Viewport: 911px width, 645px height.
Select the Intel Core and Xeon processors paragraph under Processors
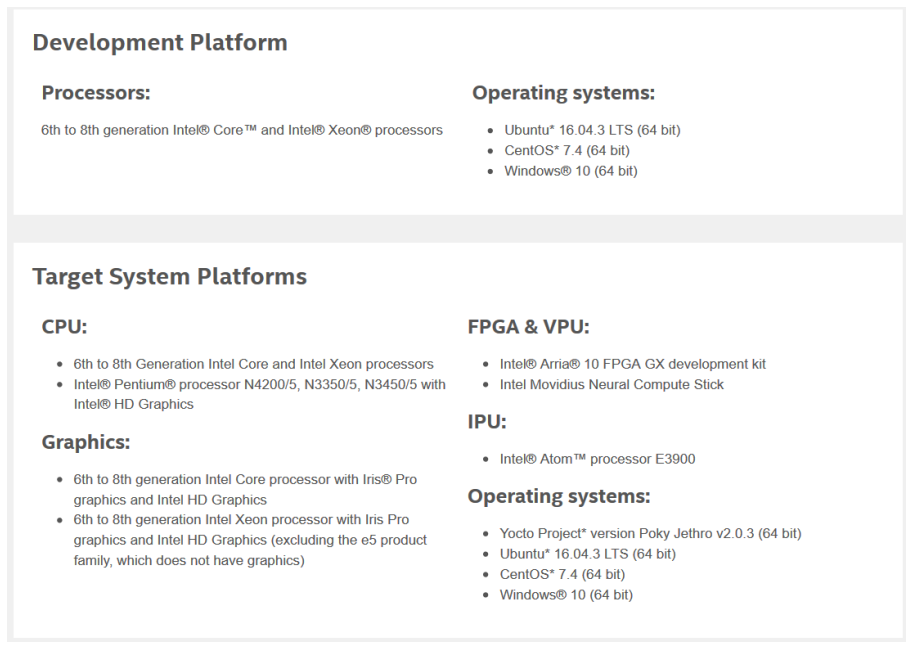tap(242, 130)
